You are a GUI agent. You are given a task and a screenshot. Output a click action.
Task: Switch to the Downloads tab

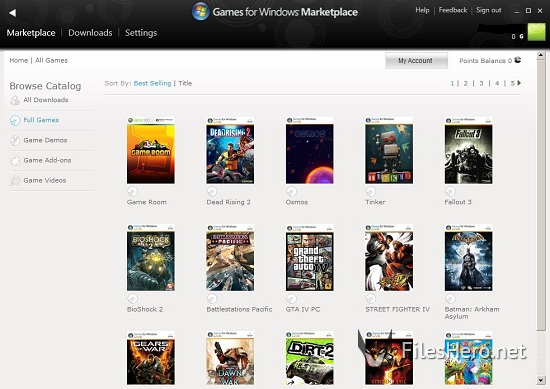[x=90, y=33]
